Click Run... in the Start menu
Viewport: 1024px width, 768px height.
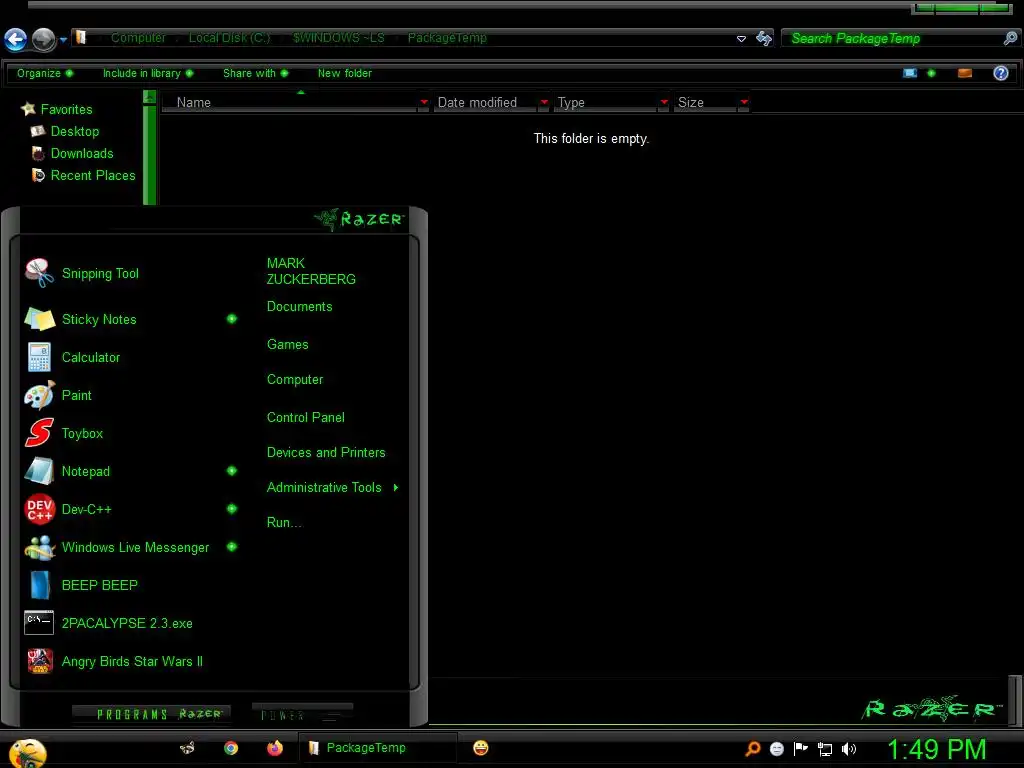pos(283,522)
